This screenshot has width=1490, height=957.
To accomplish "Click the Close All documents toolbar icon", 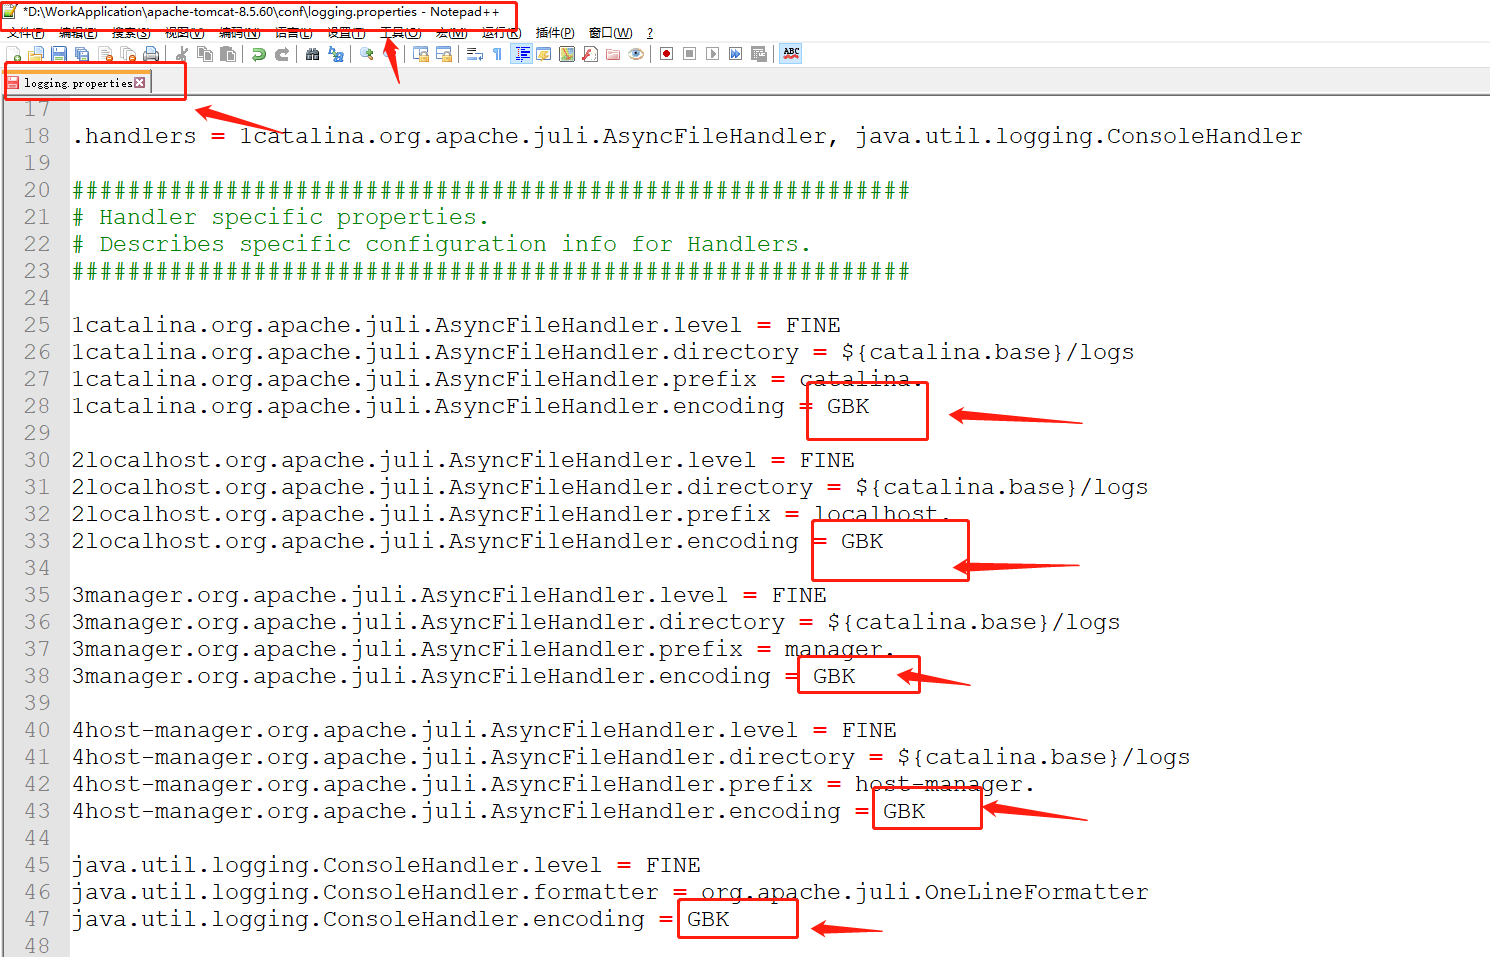I will (x=128, y=54).
